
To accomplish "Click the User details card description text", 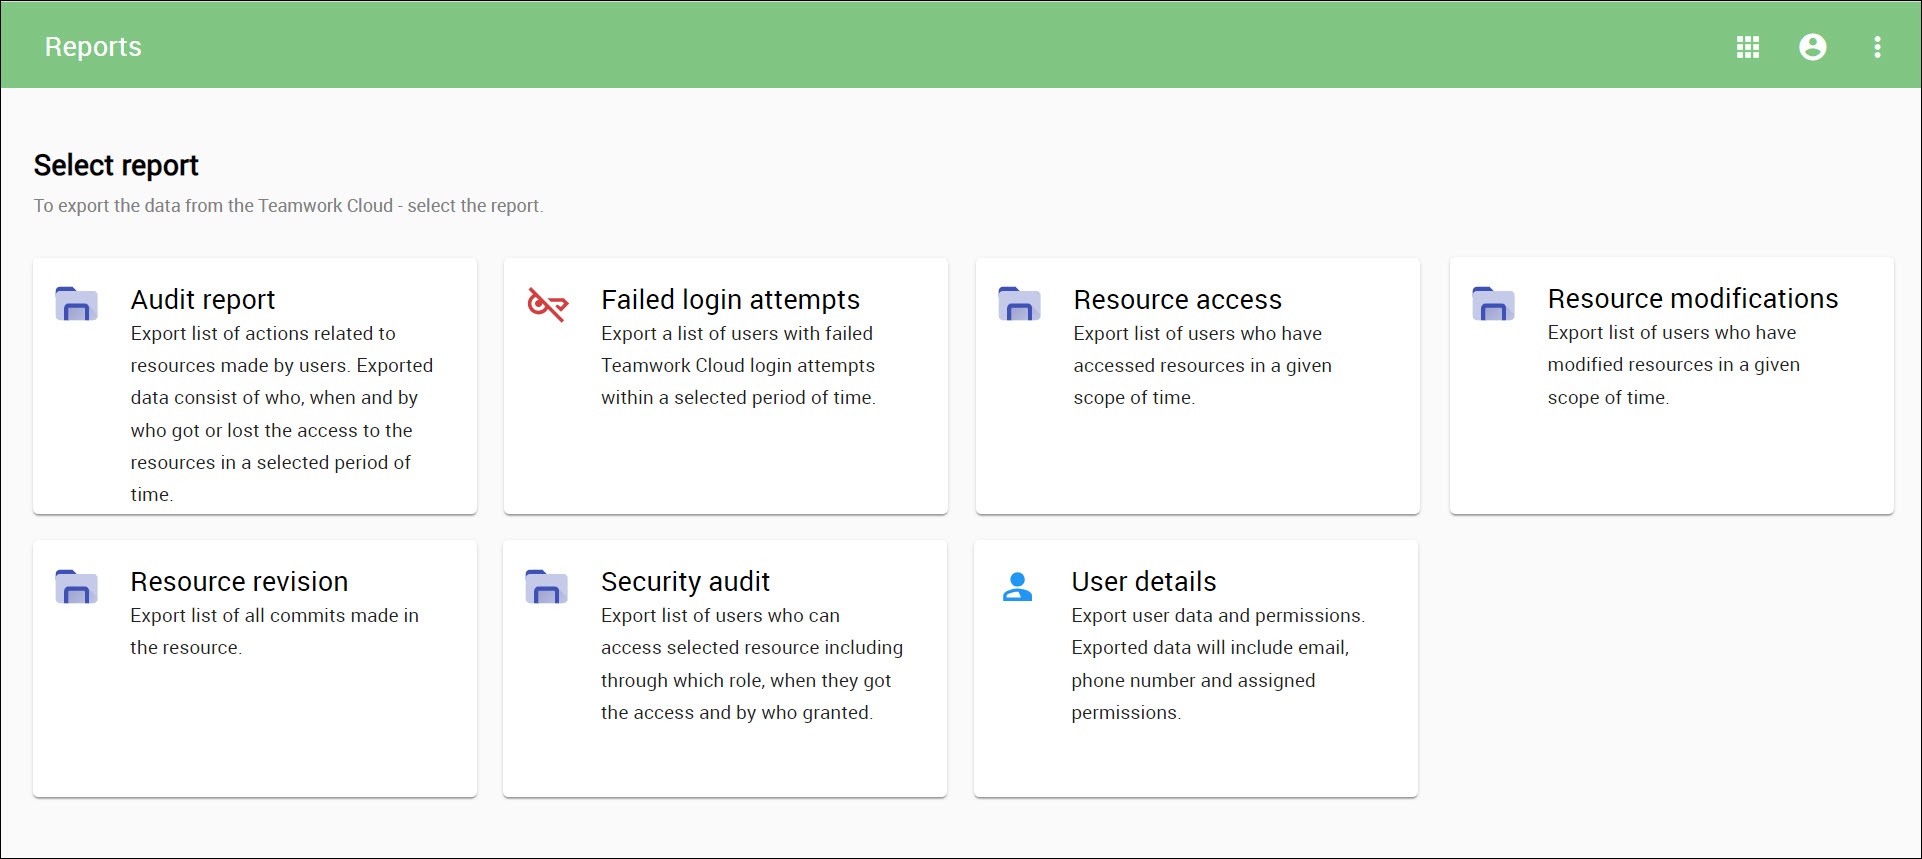I will [x=1215, y=664].
